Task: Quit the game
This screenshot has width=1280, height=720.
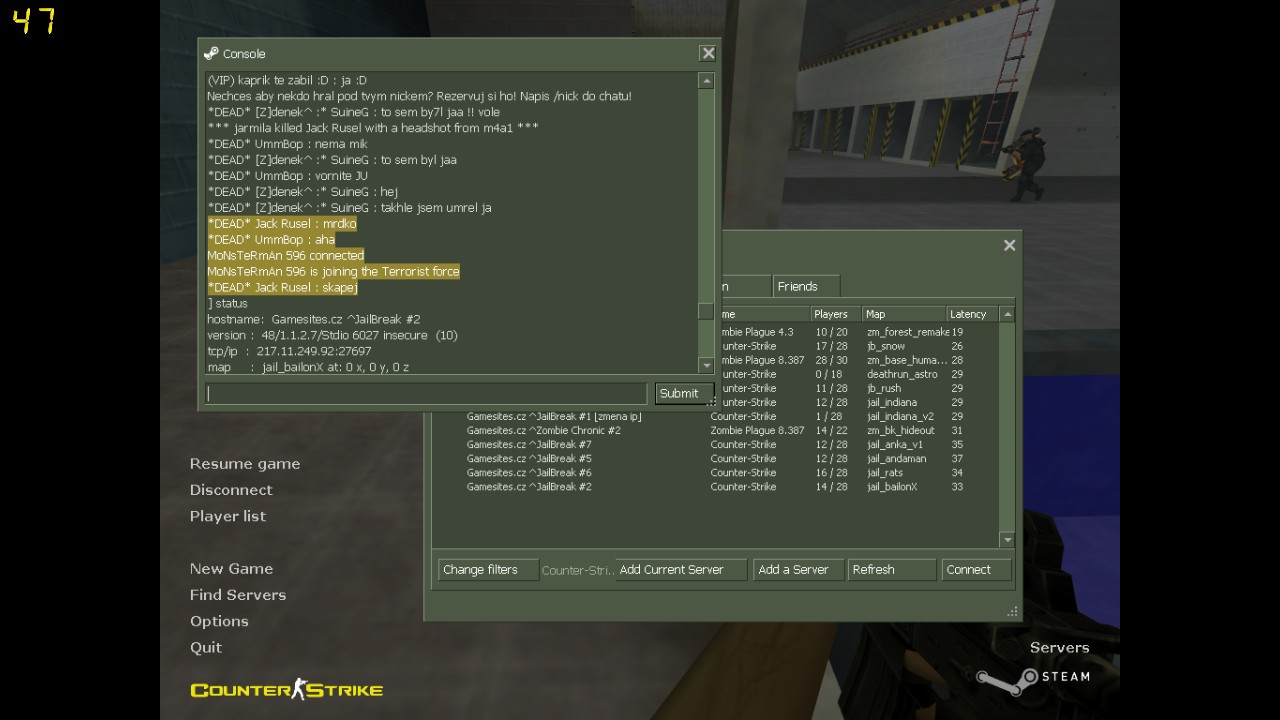Action: point(206,647)
